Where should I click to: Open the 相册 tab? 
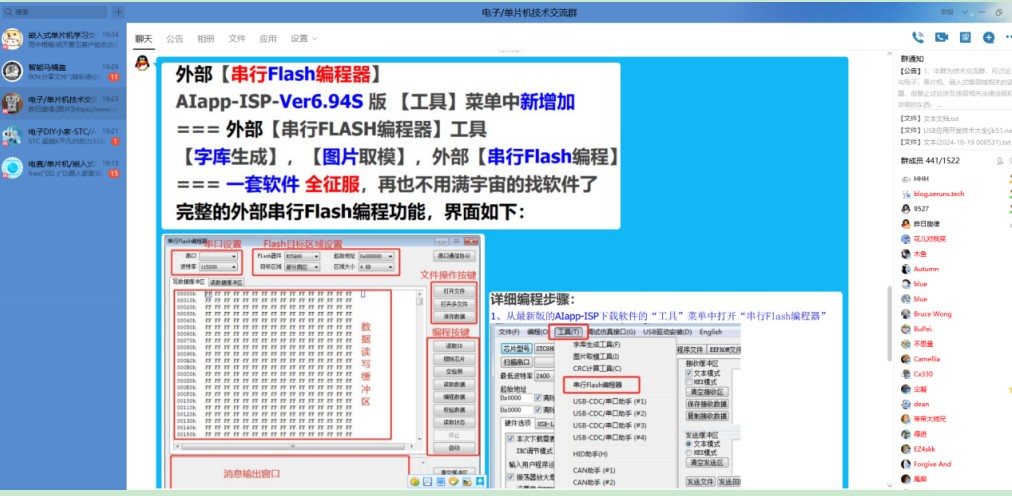pyautogui.click(x=206, y=39)
